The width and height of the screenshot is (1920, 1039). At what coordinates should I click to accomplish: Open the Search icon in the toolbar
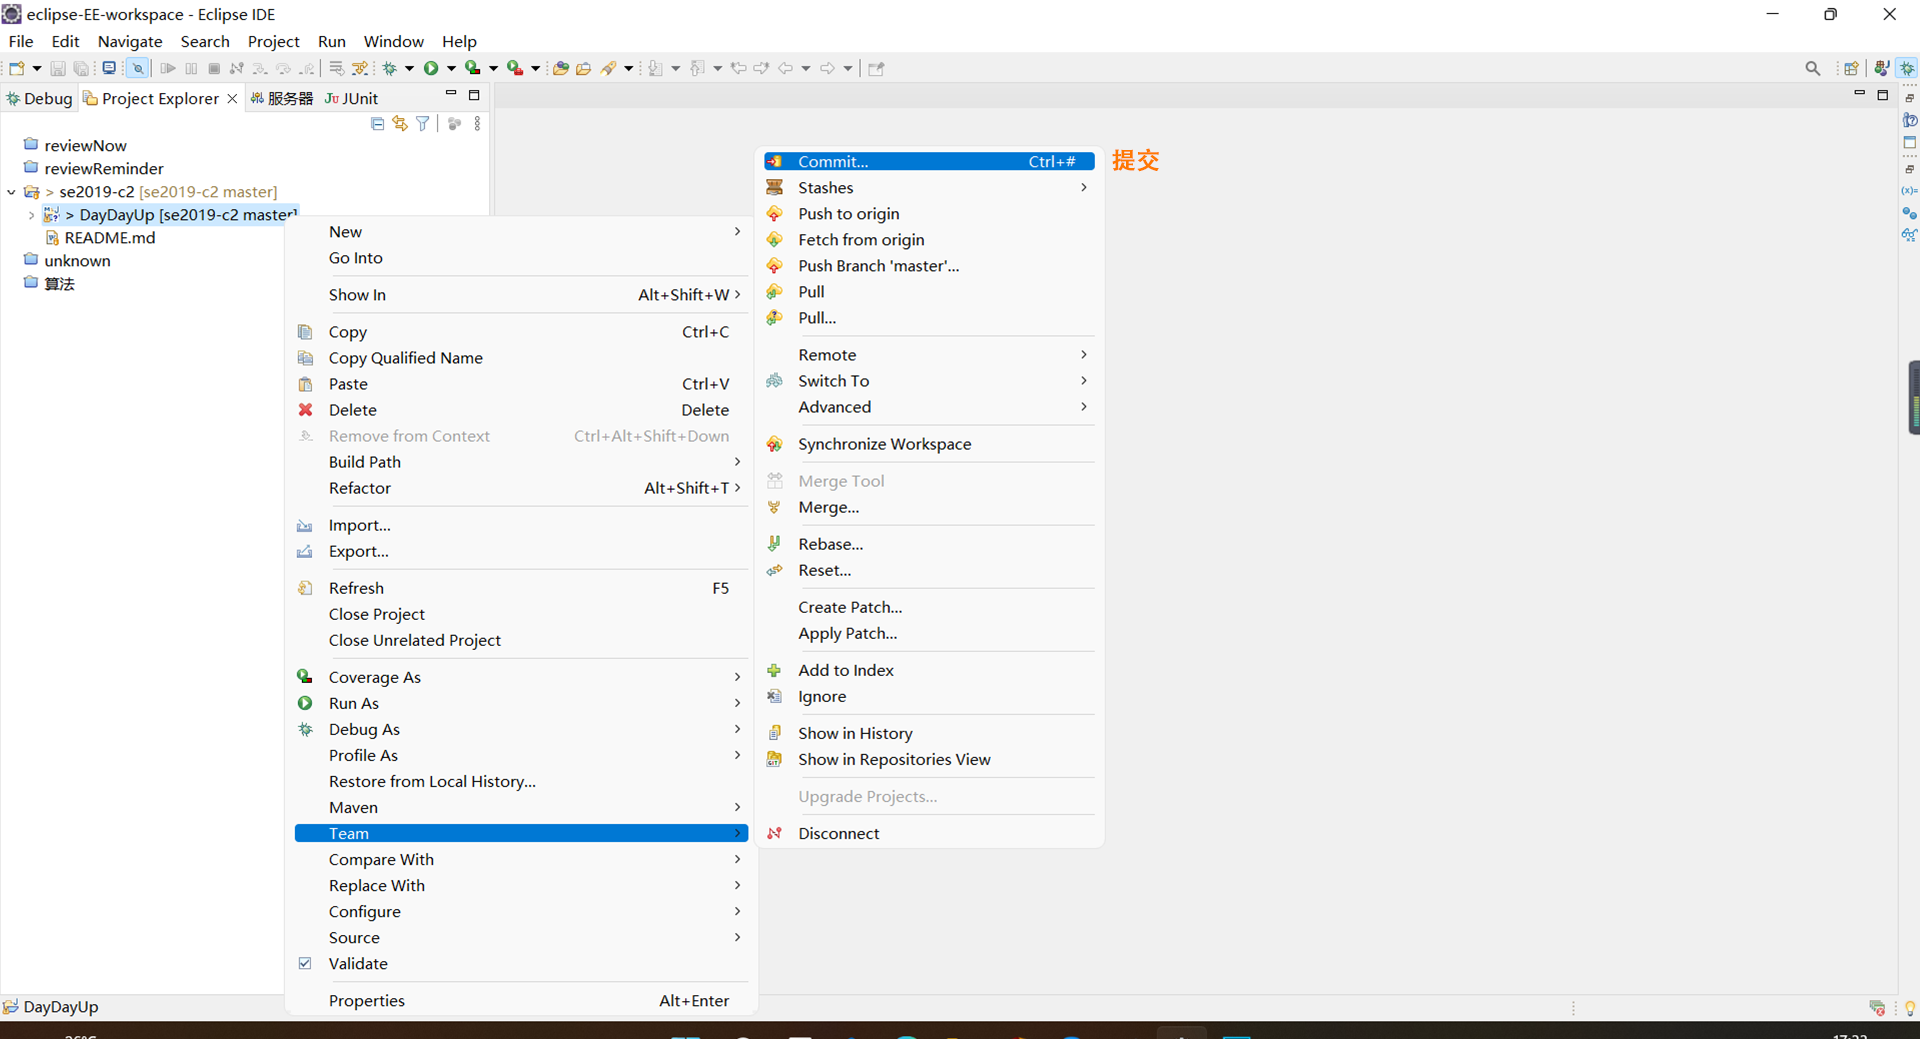(x=1813, y=68)
